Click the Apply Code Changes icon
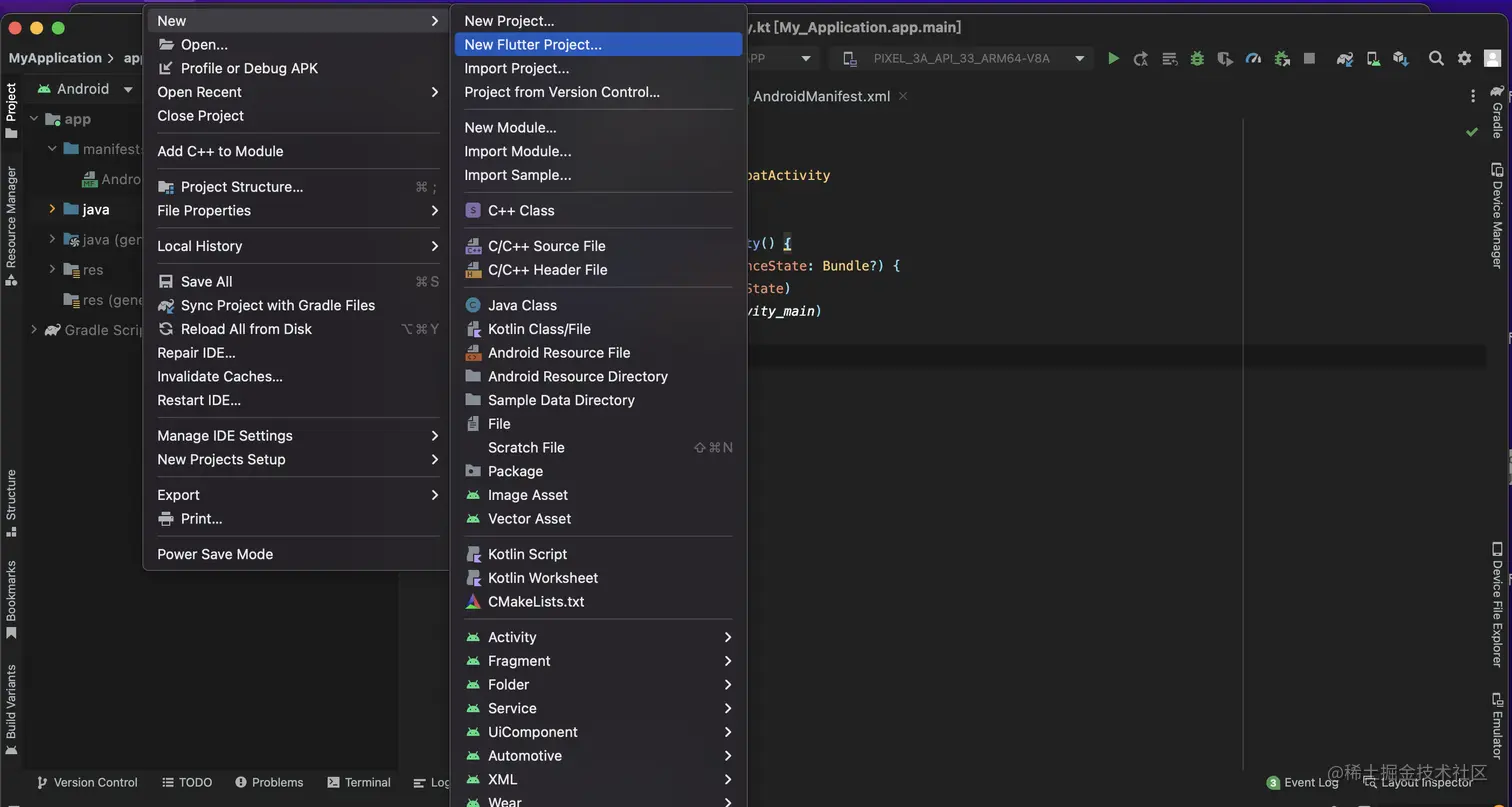This screenshot has height=807, width=1512. point(1169,58)
